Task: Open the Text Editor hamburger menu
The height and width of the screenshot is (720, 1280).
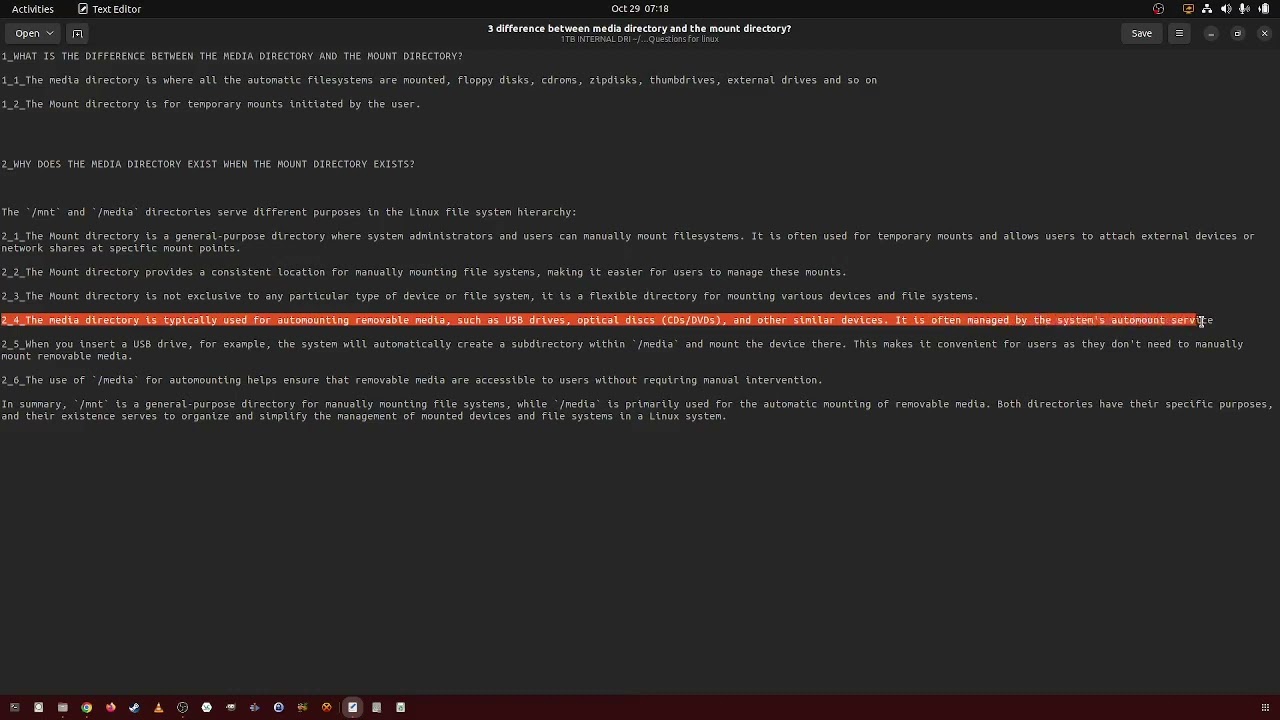Action: (1179, 33)
